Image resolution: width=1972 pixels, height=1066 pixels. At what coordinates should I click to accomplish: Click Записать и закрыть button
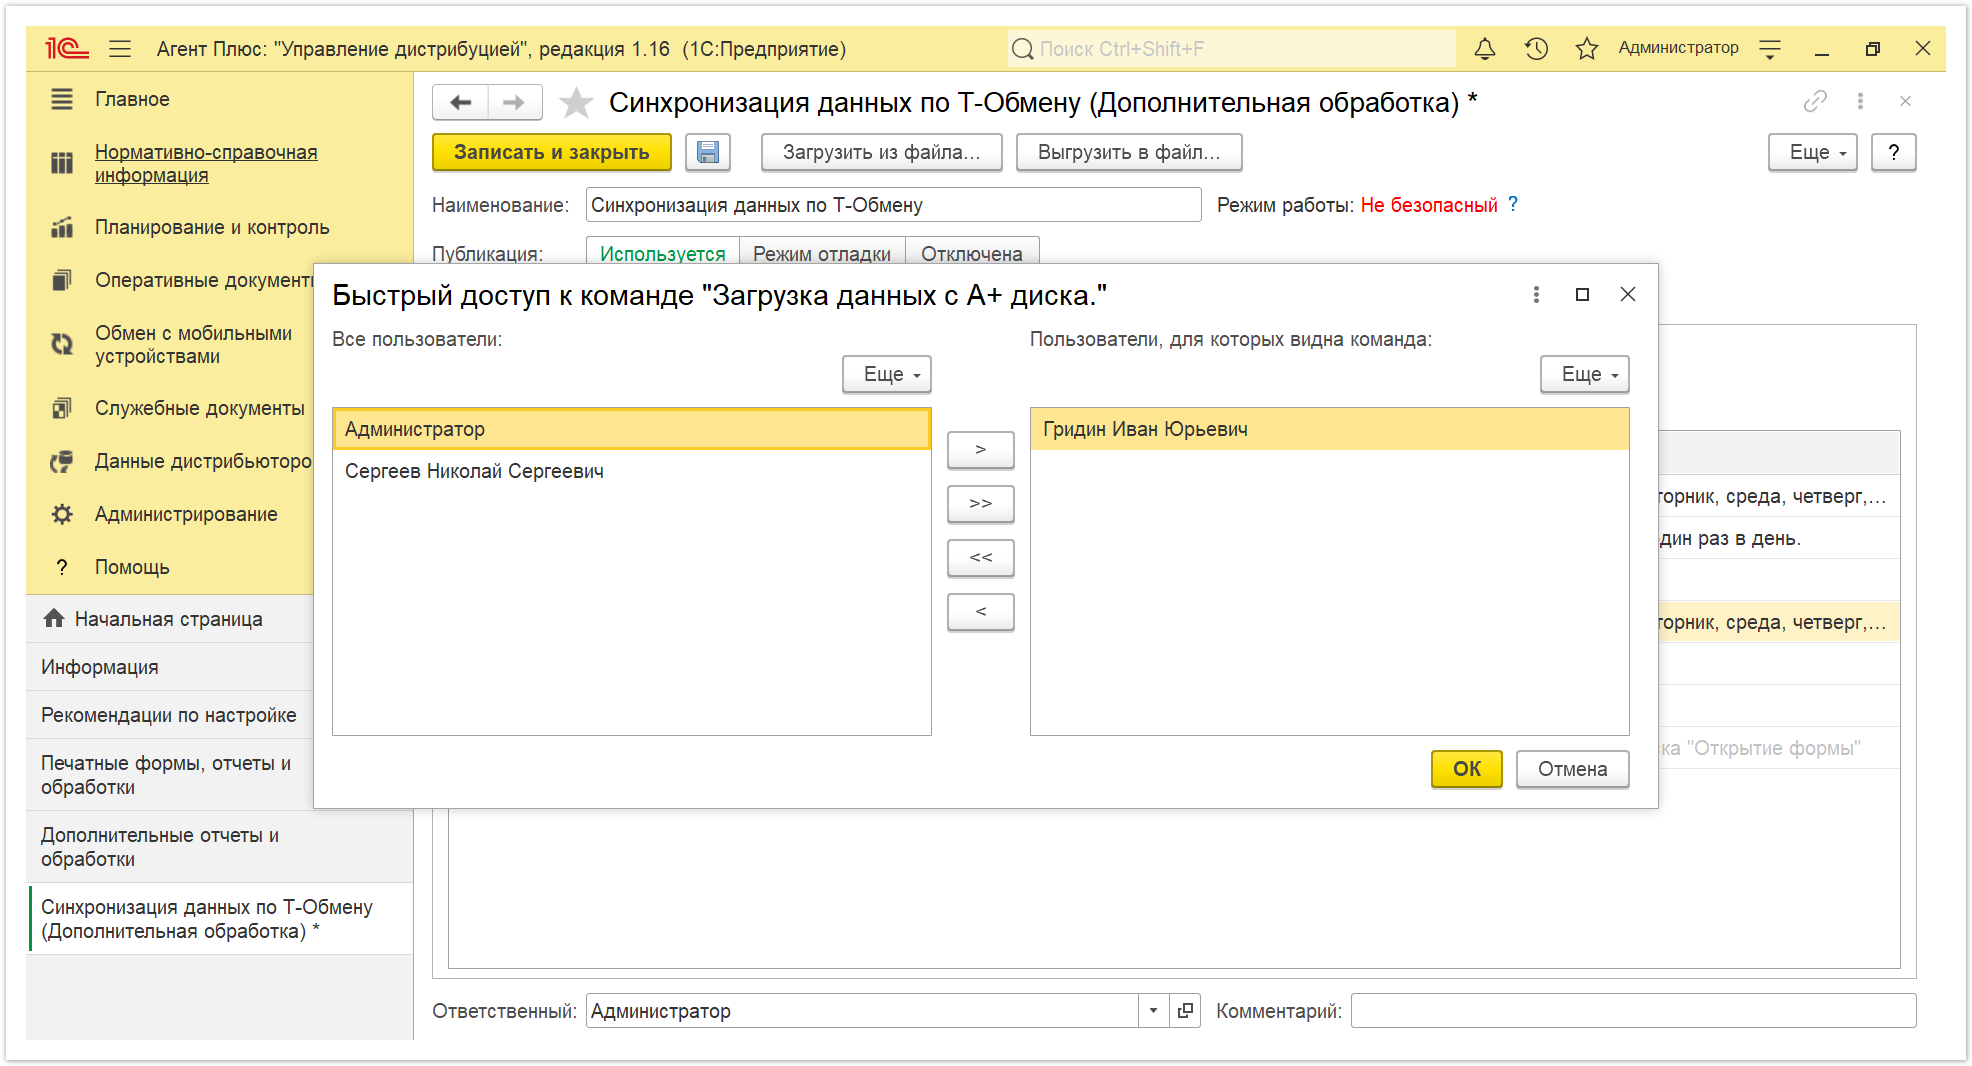click(x=552, y=152)
